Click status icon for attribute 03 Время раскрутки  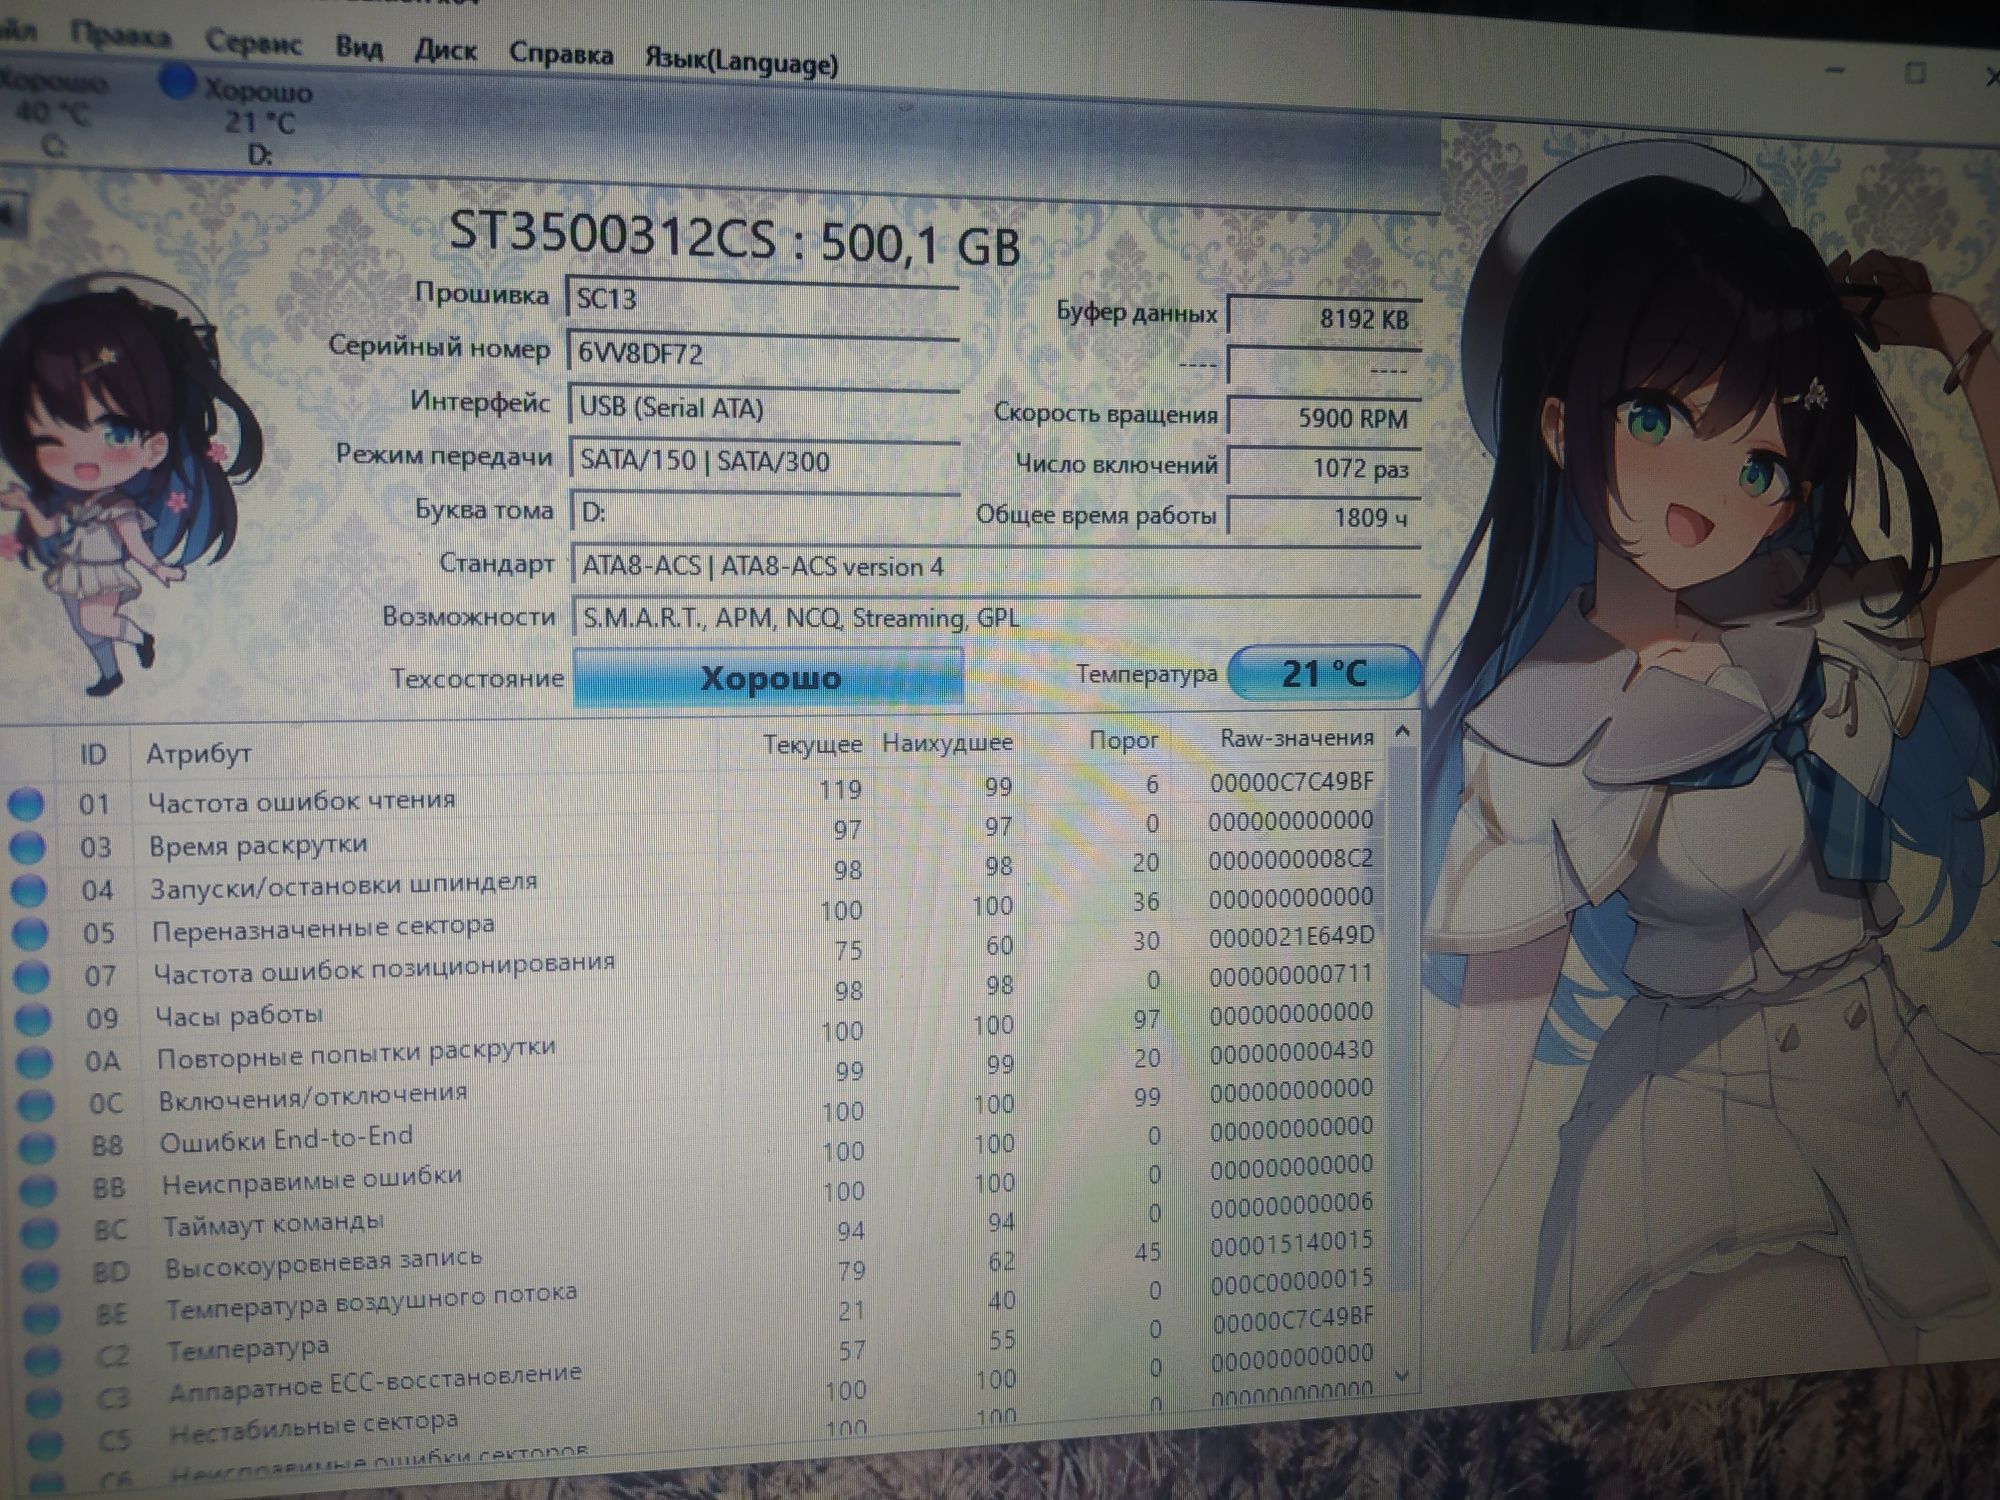(27, 848)
